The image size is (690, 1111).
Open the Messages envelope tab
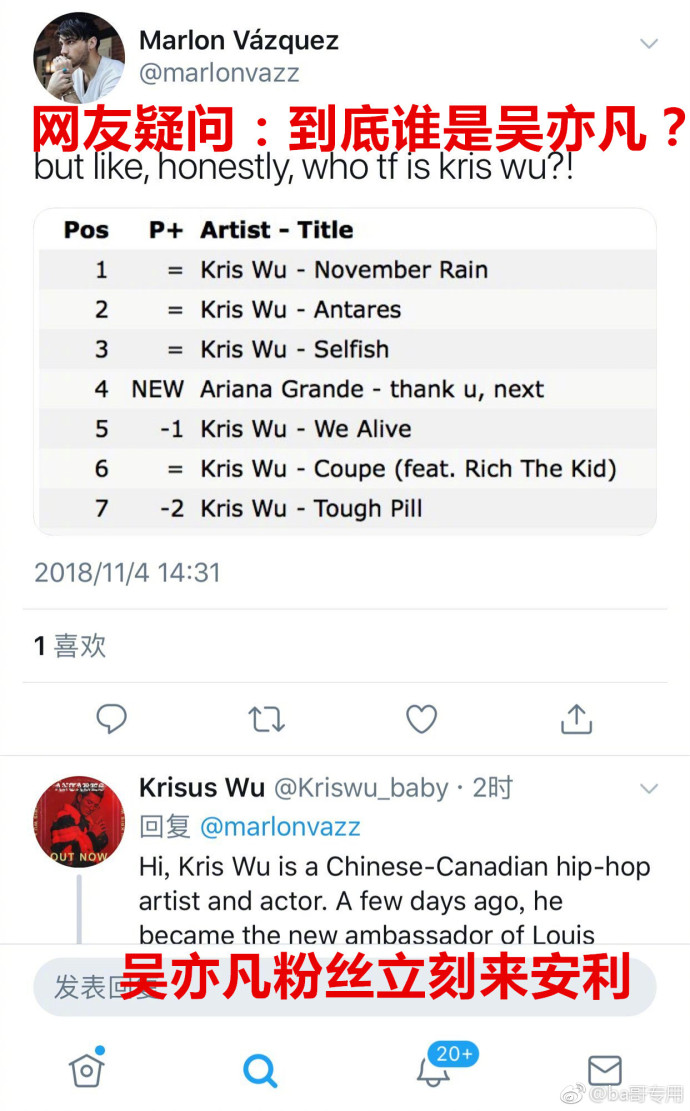pyautogui.click(x=604, y=1069)
